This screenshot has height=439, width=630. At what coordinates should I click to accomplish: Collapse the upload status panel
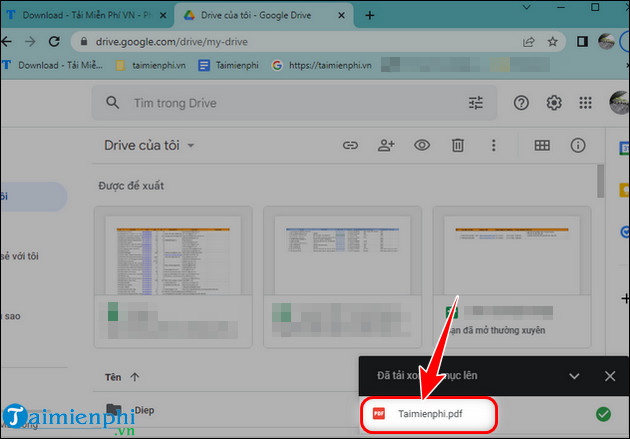coord(574,376)
